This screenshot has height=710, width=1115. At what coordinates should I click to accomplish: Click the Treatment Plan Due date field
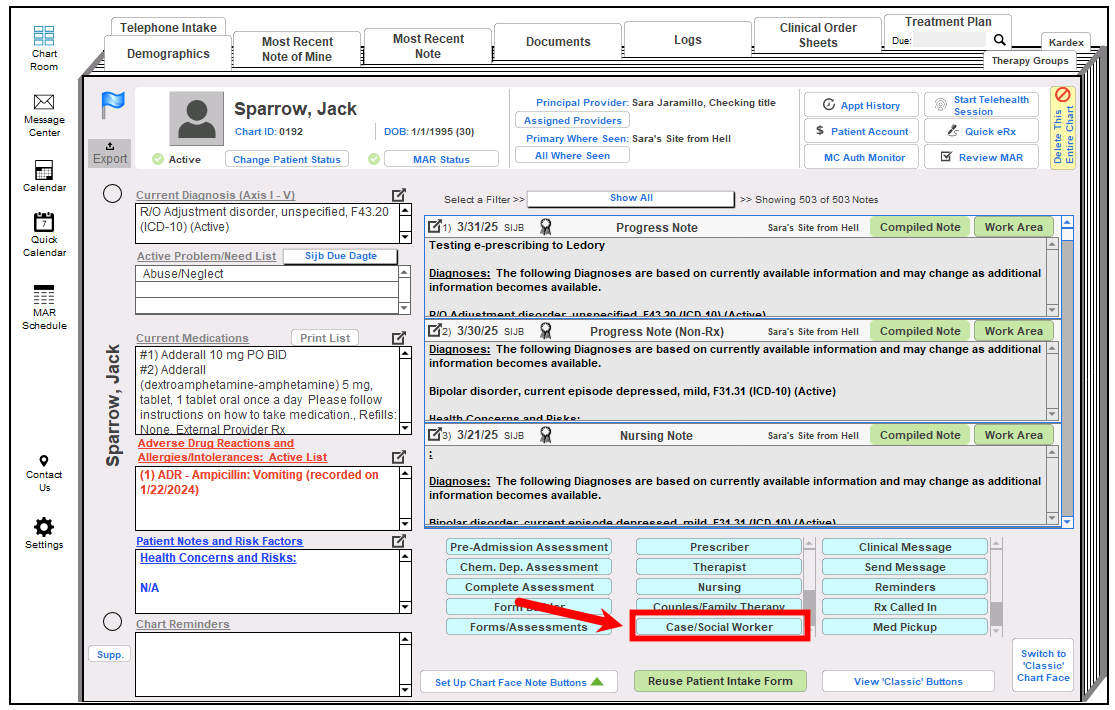(949, 40)
